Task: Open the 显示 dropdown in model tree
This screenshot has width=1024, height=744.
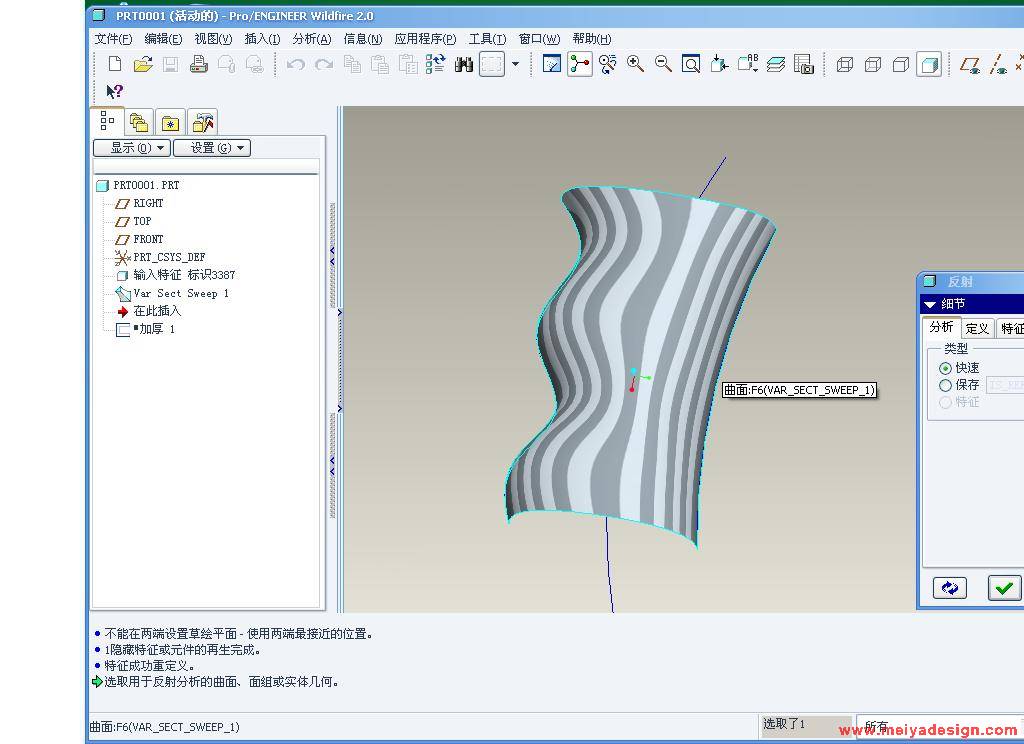Action: [x=132, y=148]
